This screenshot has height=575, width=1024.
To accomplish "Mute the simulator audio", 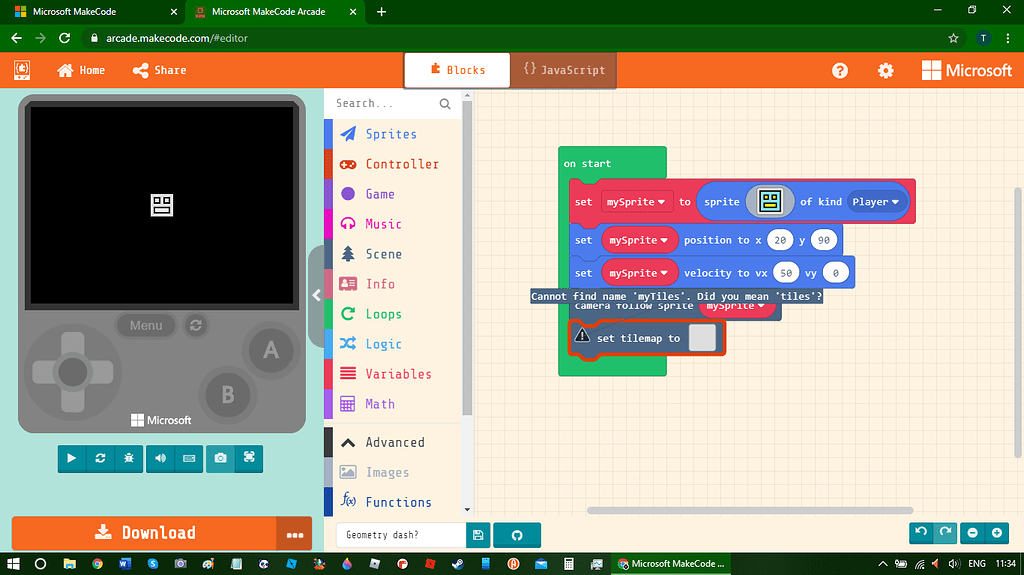I will pyautogui.click(x=160, y=458).
